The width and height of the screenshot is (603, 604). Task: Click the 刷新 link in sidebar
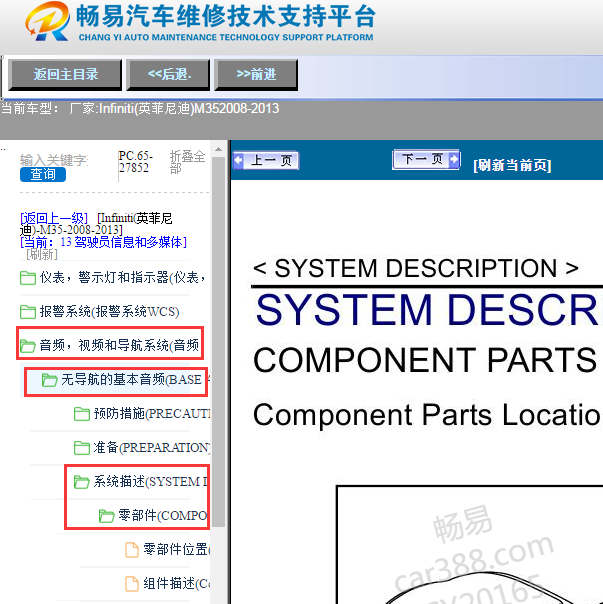[42, 254]
